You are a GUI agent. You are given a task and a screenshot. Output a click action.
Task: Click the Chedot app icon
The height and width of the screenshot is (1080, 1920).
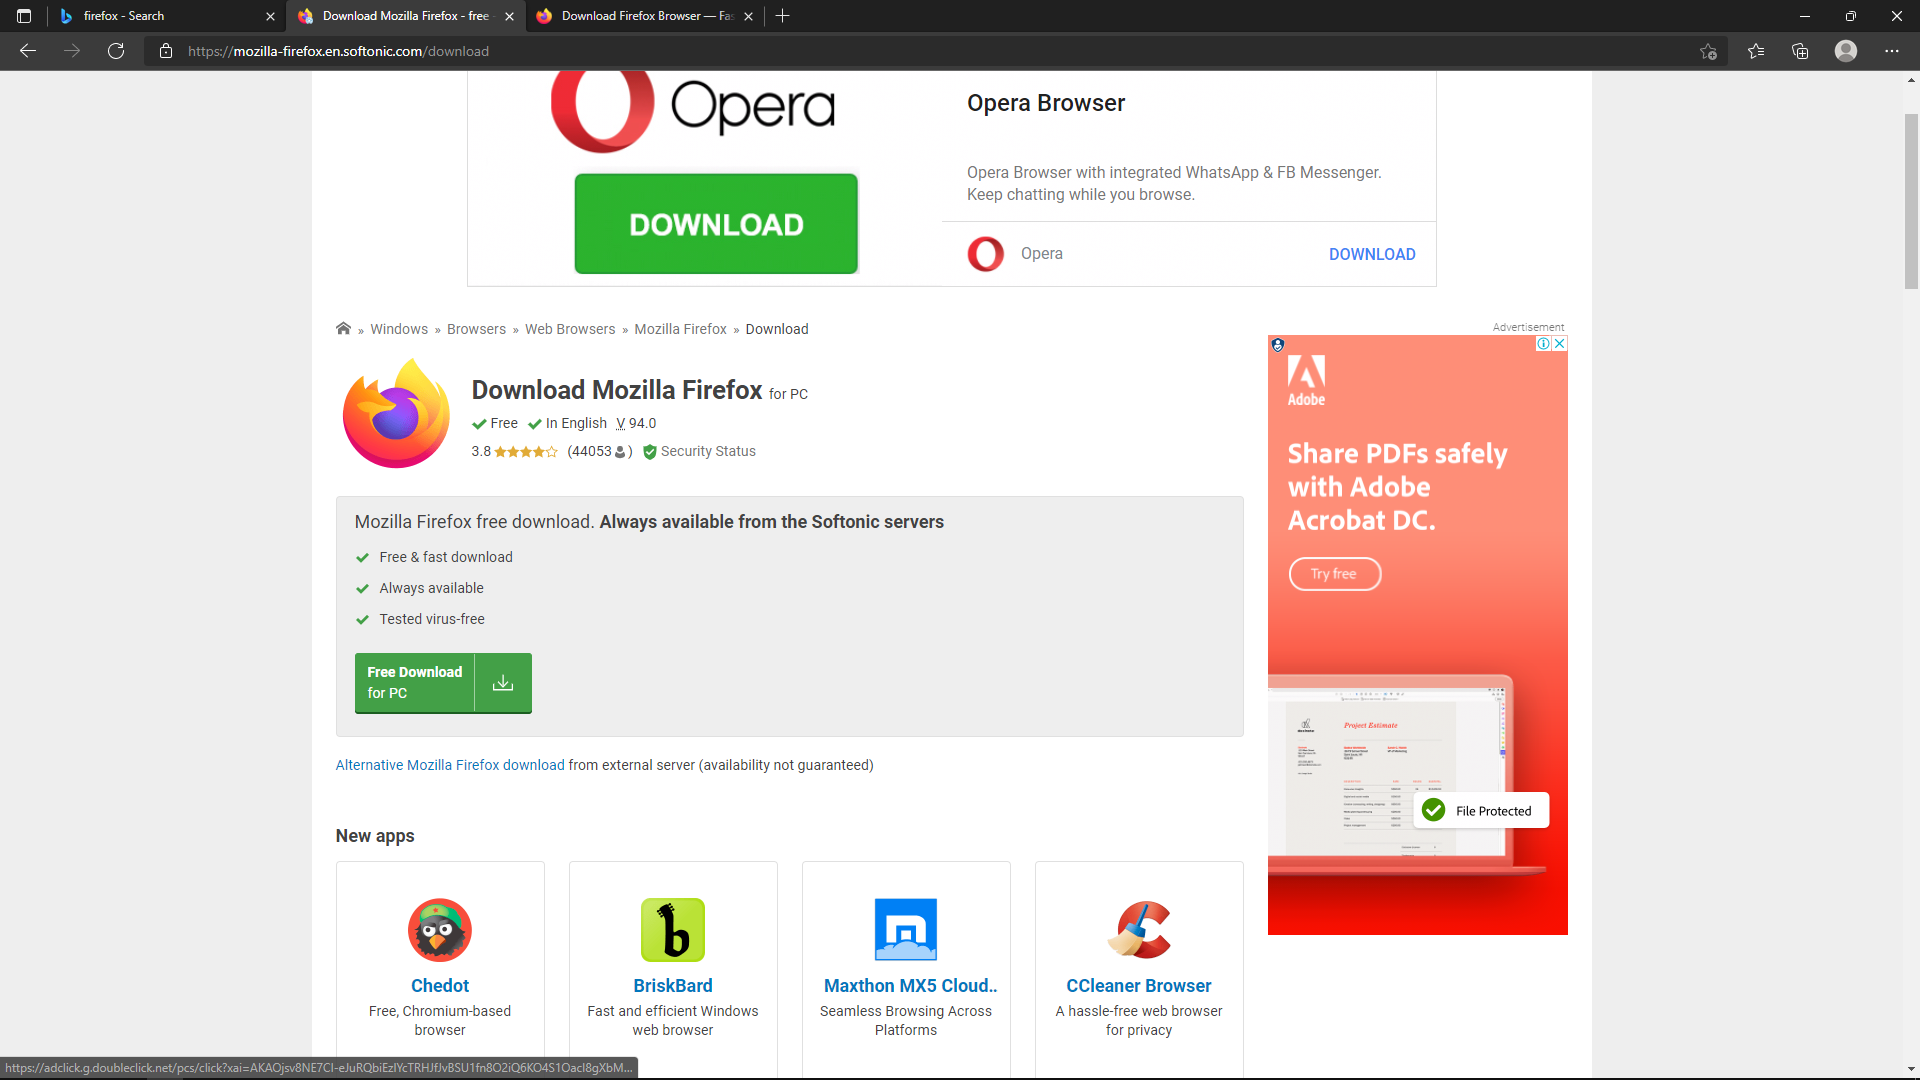(x=439, y=930)
